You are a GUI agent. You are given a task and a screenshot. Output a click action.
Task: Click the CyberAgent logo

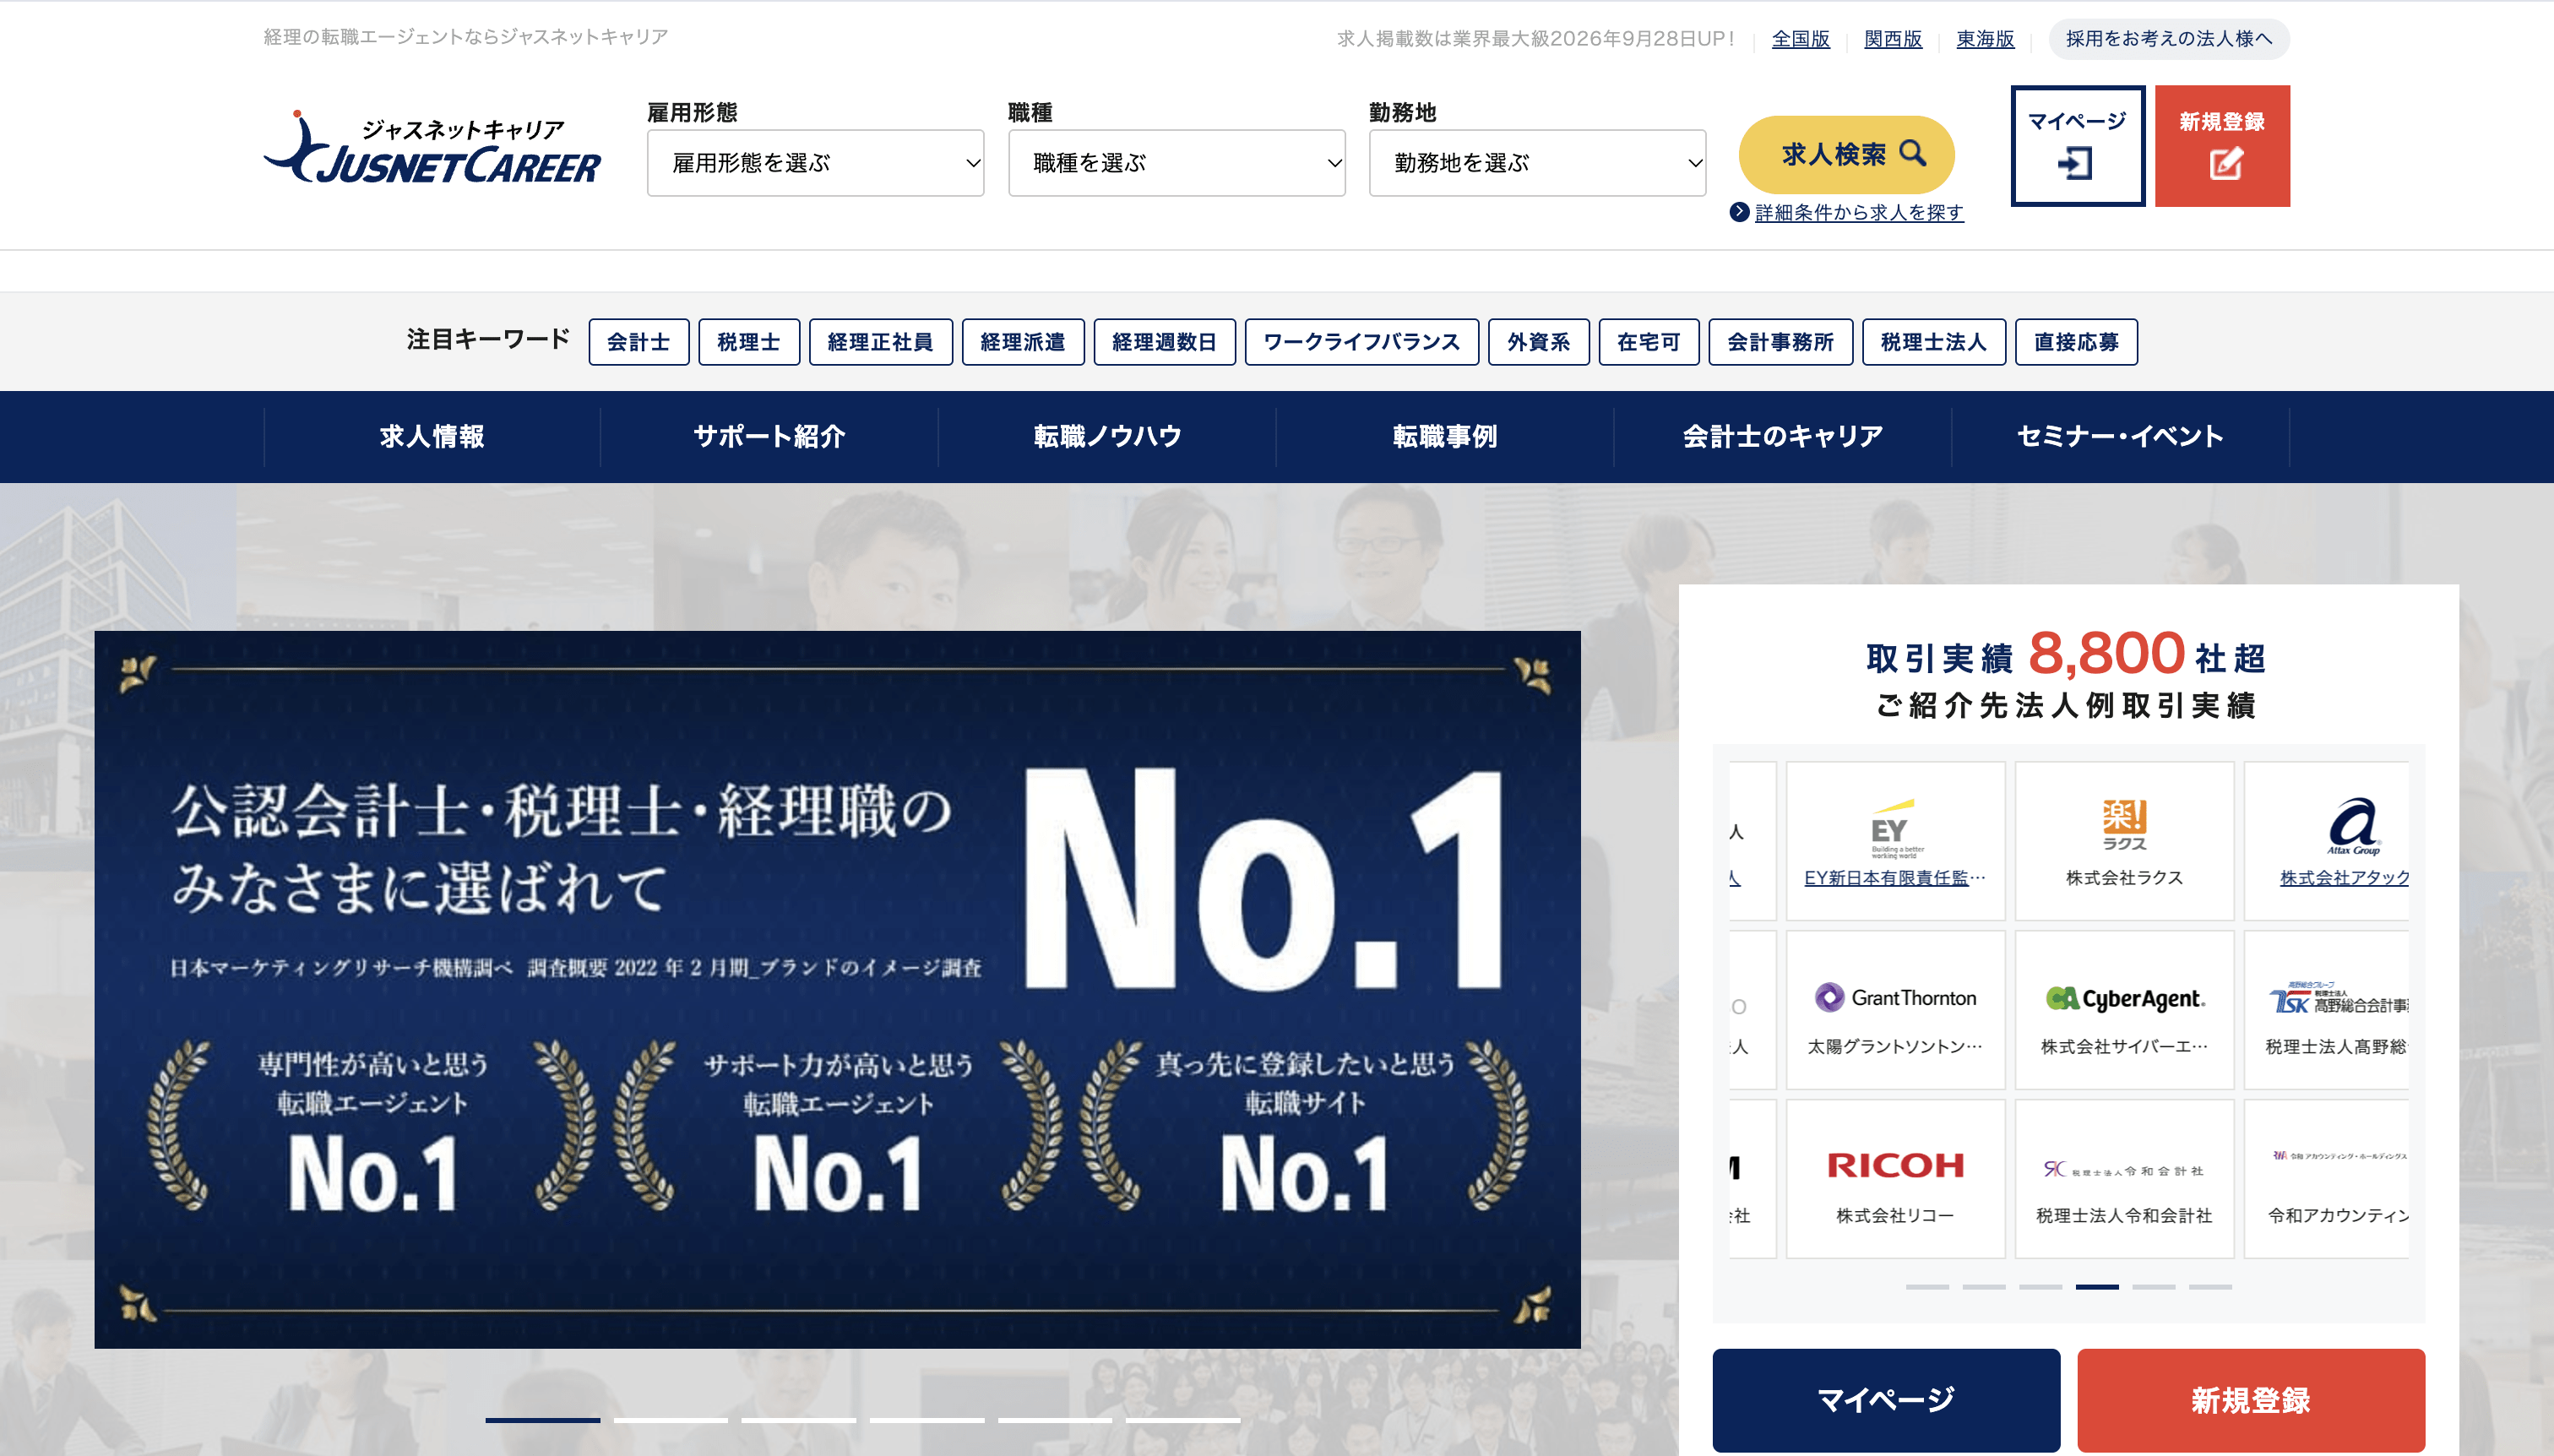[2124, 998]
